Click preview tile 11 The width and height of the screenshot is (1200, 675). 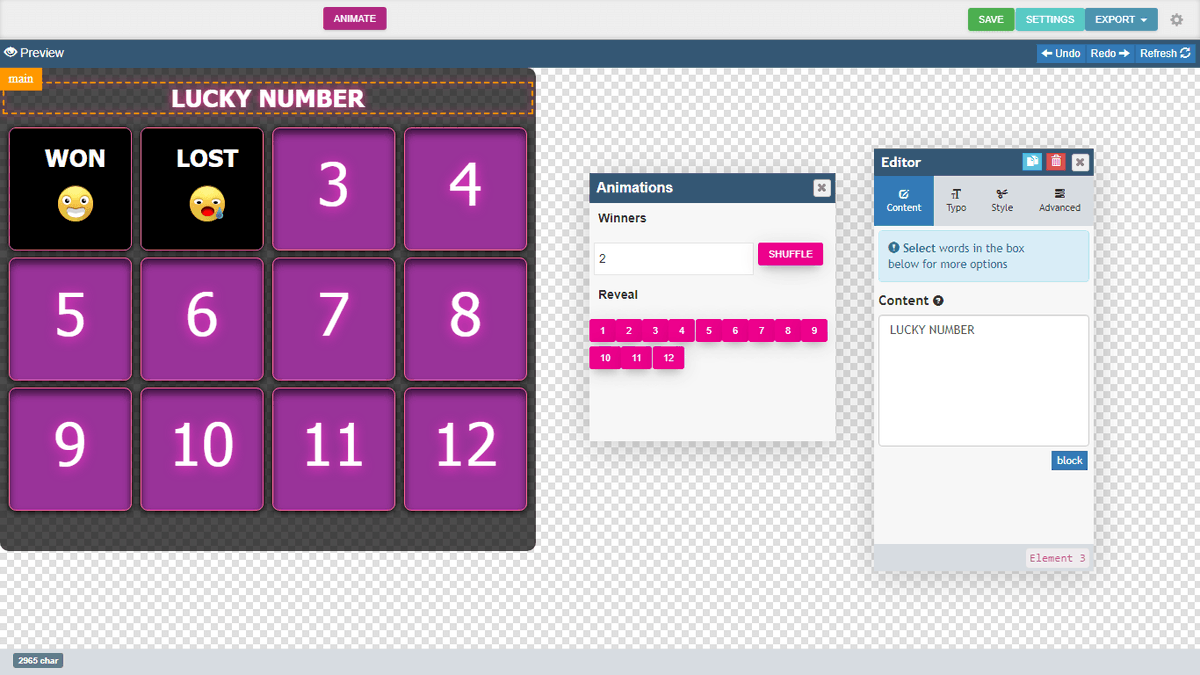pos(334,449)
